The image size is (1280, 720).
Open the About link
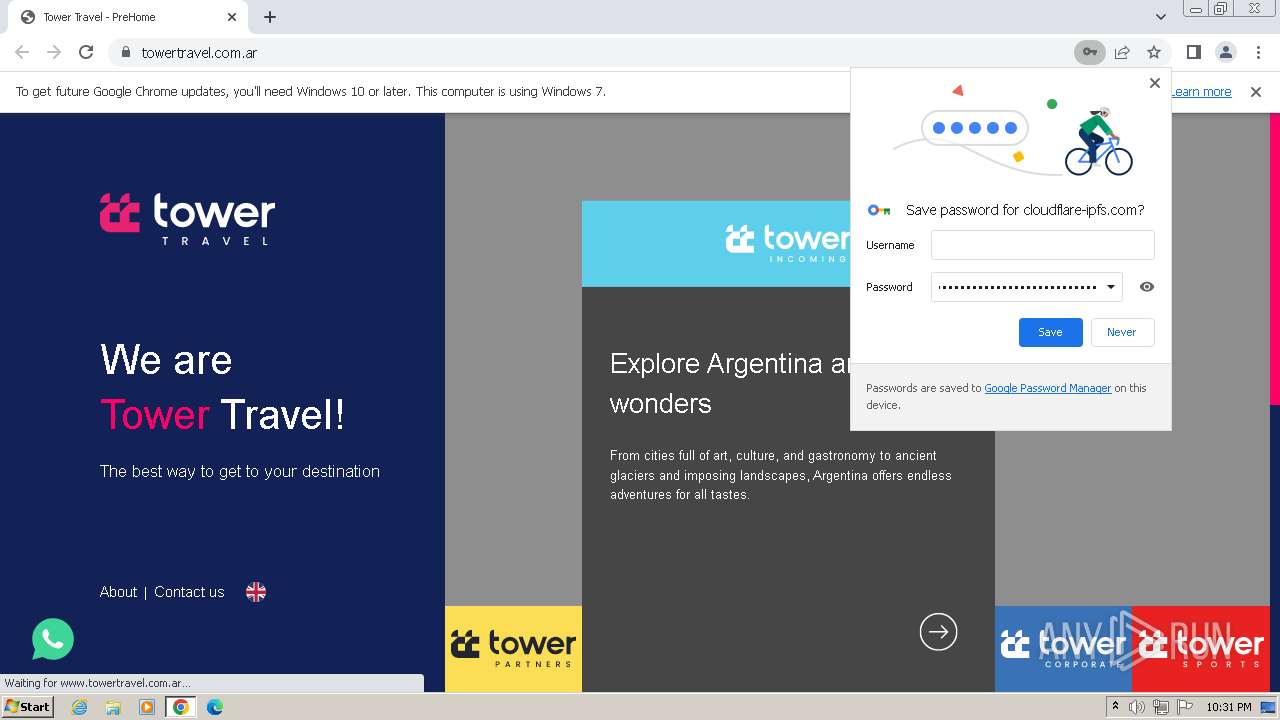(x=118, y=592)
